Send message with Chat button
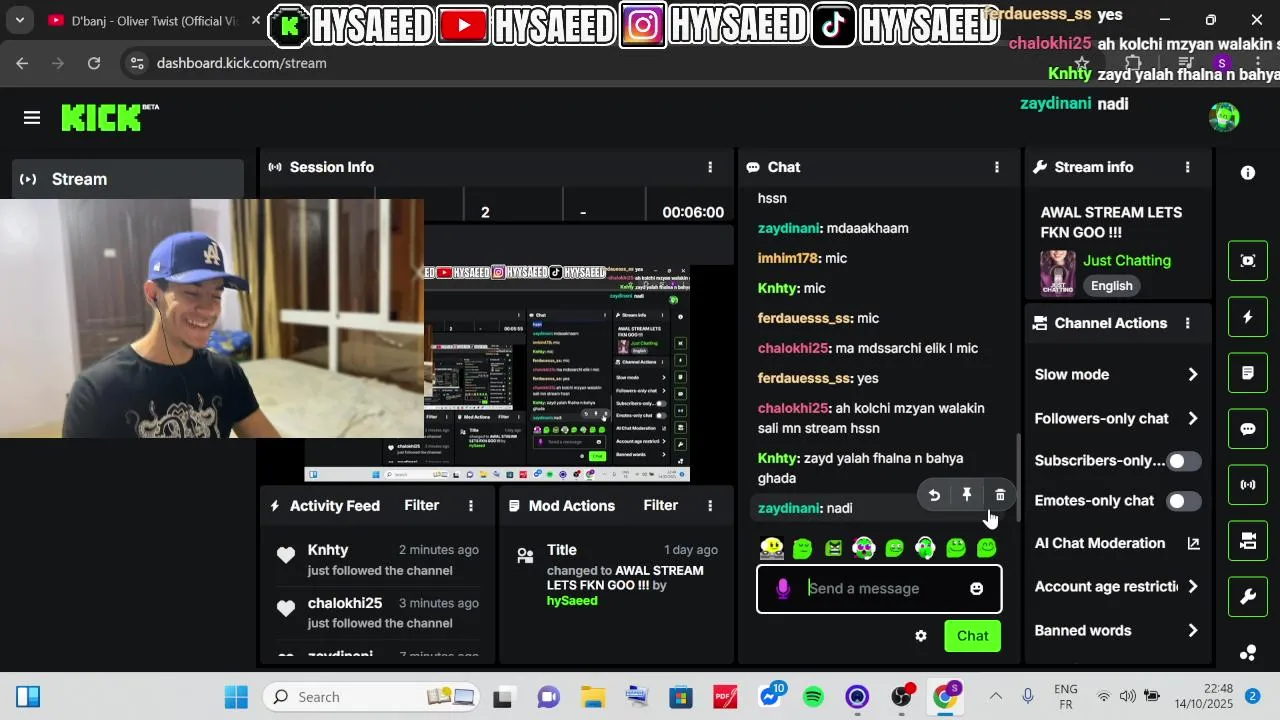Image resolution: width=1280 pixels, height=720 pixels. (x=972, y=636)
